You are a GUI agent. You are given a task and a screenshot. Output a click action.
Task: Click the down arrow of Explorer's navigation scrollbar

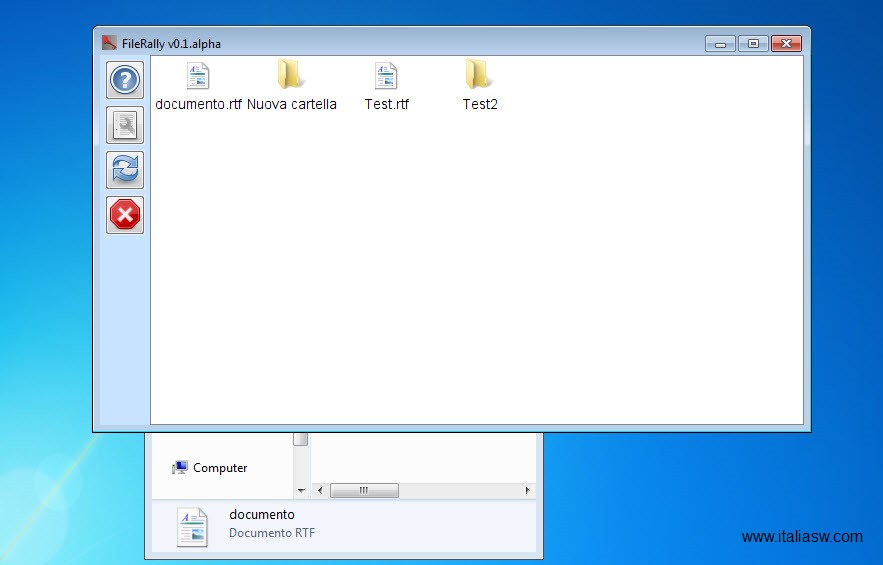pyautogui.click(x=301, y=491)
